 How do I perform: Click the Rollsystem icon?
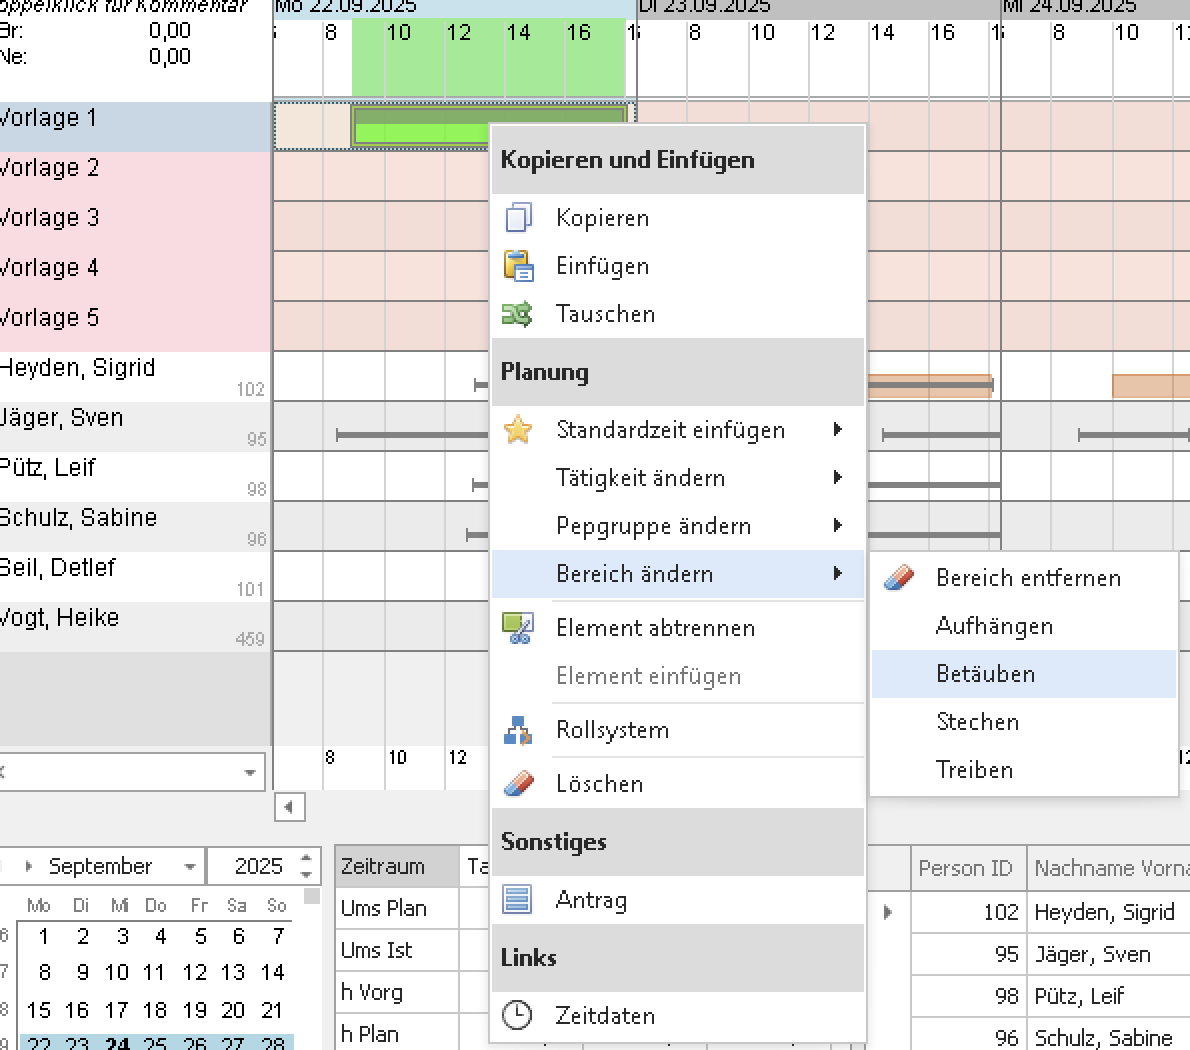pyautogui.click(x=518, y=730)
